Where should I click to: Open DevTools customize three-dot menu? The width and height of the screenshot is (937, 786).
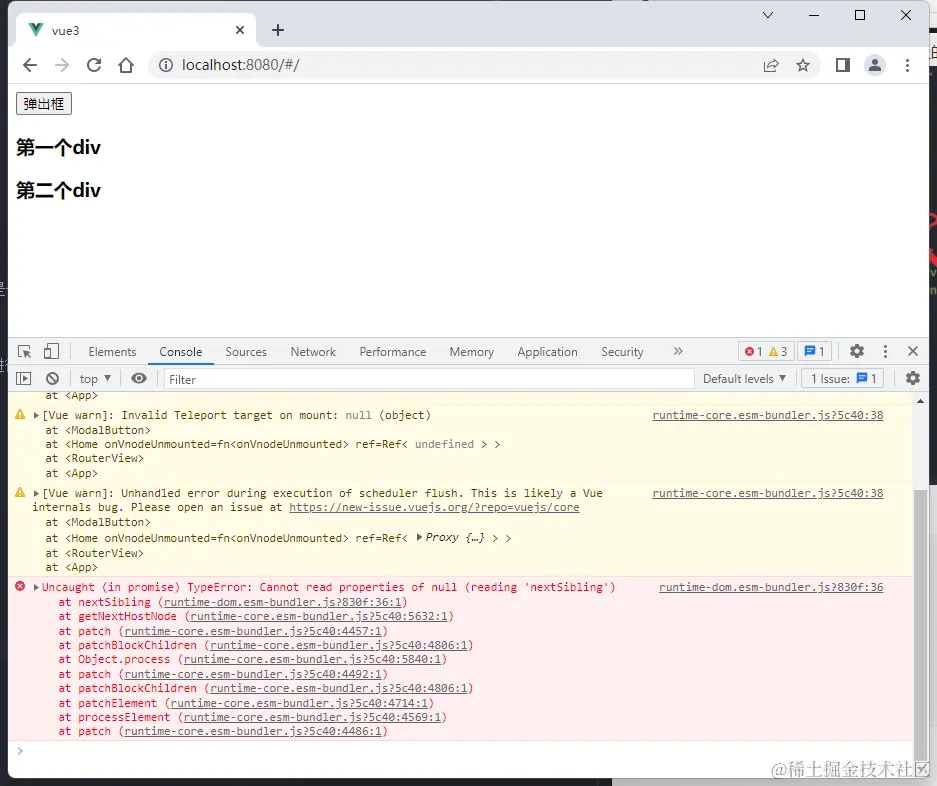click(x=885, y=351)
